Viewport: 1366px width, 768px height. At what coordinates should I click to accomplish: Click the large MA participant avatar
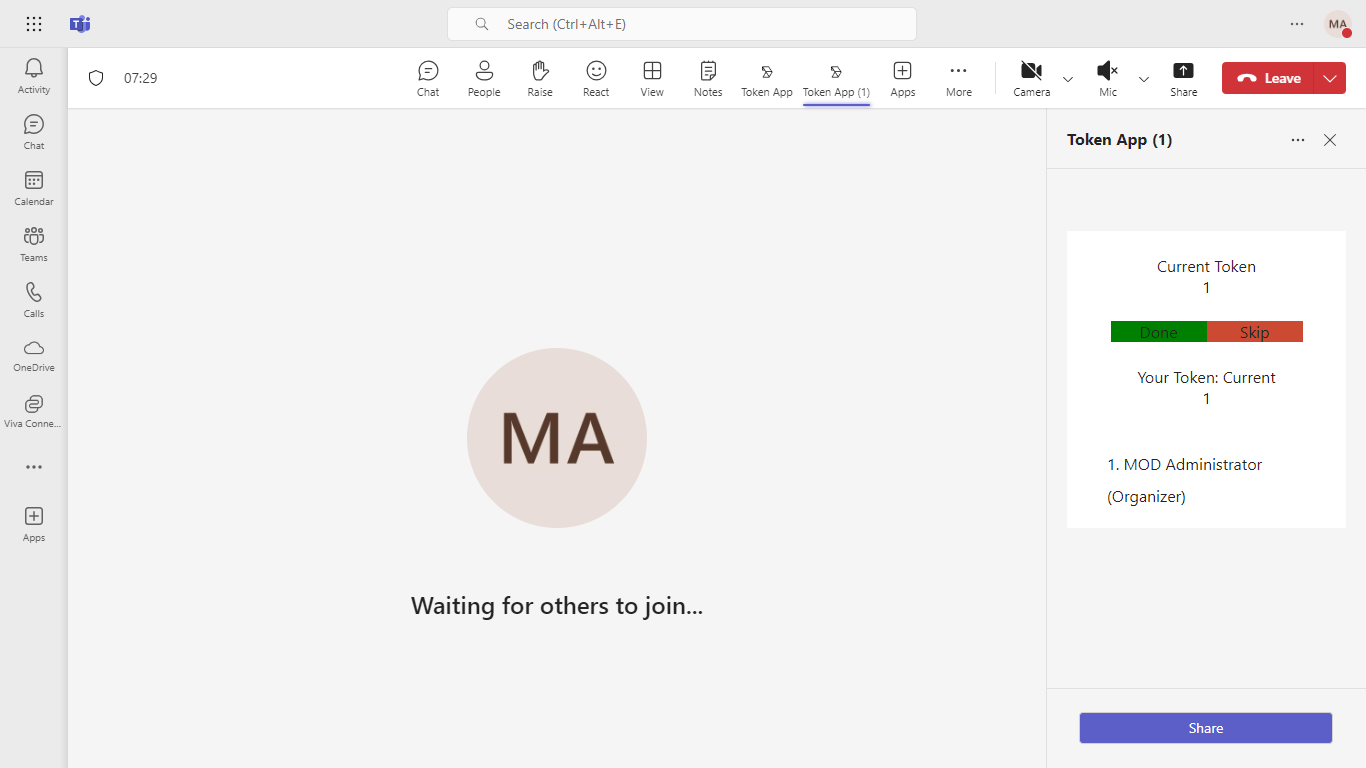pyautogui.click(x=557, y=438)
